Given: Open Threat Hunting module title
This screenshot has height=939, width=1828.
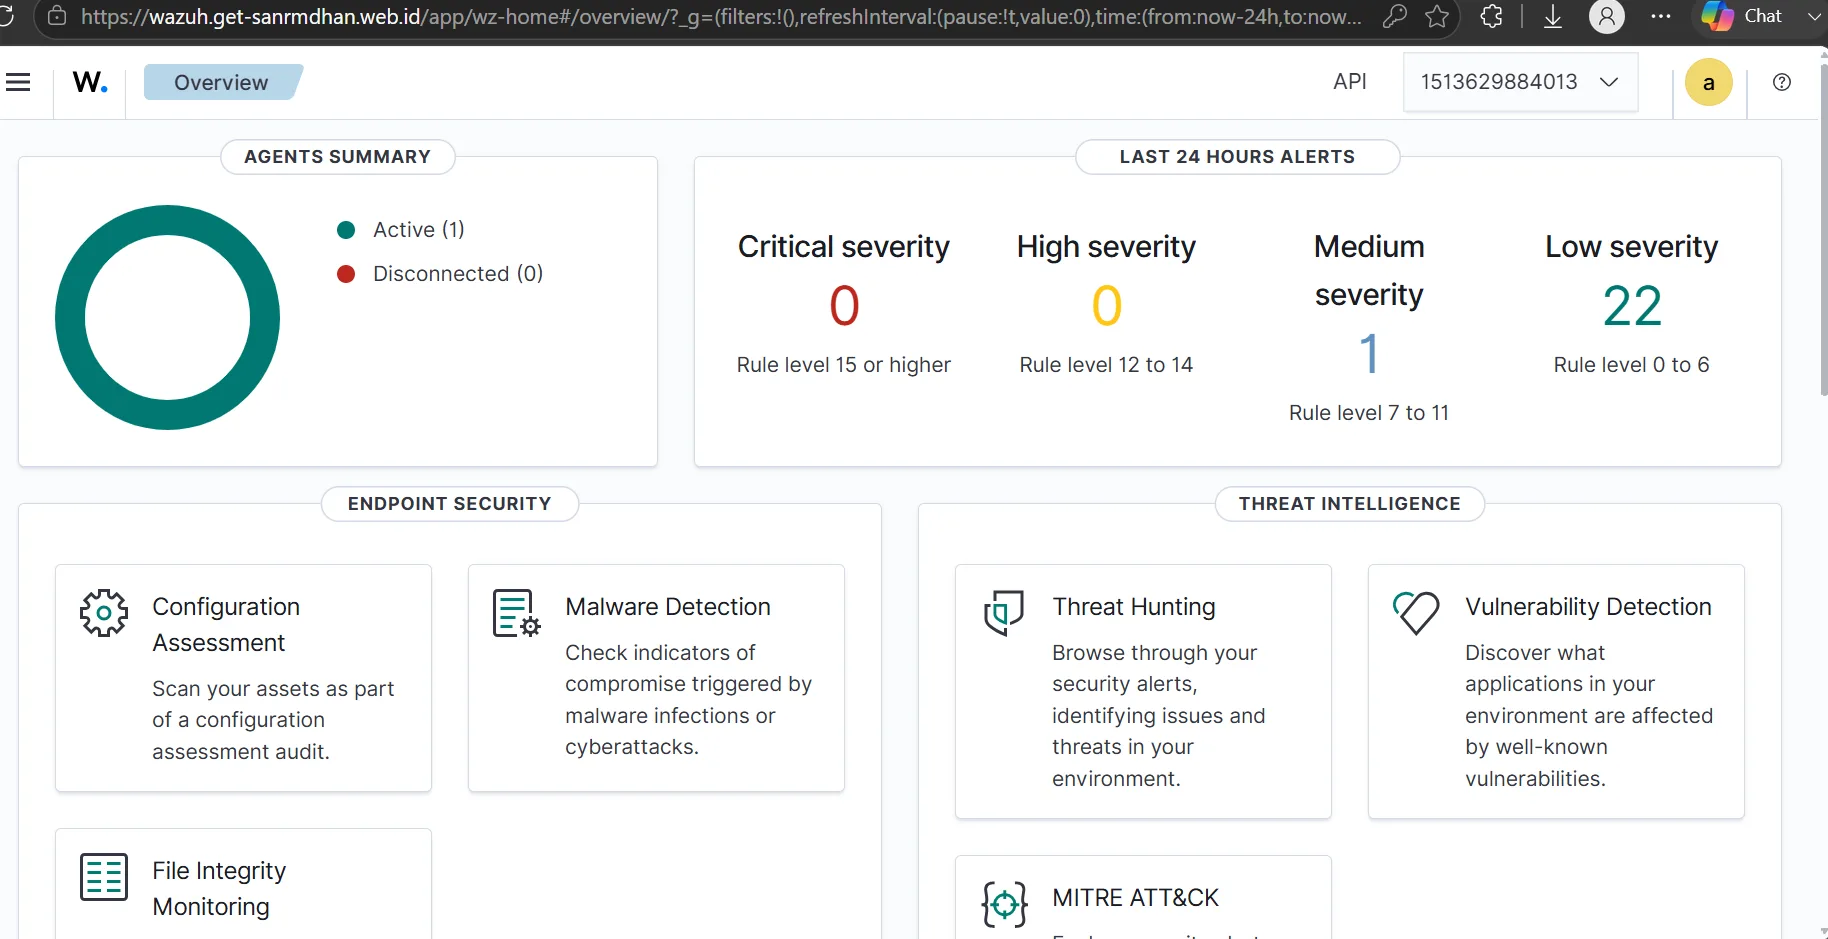Looking at the screenshot, I should 1134,607.
